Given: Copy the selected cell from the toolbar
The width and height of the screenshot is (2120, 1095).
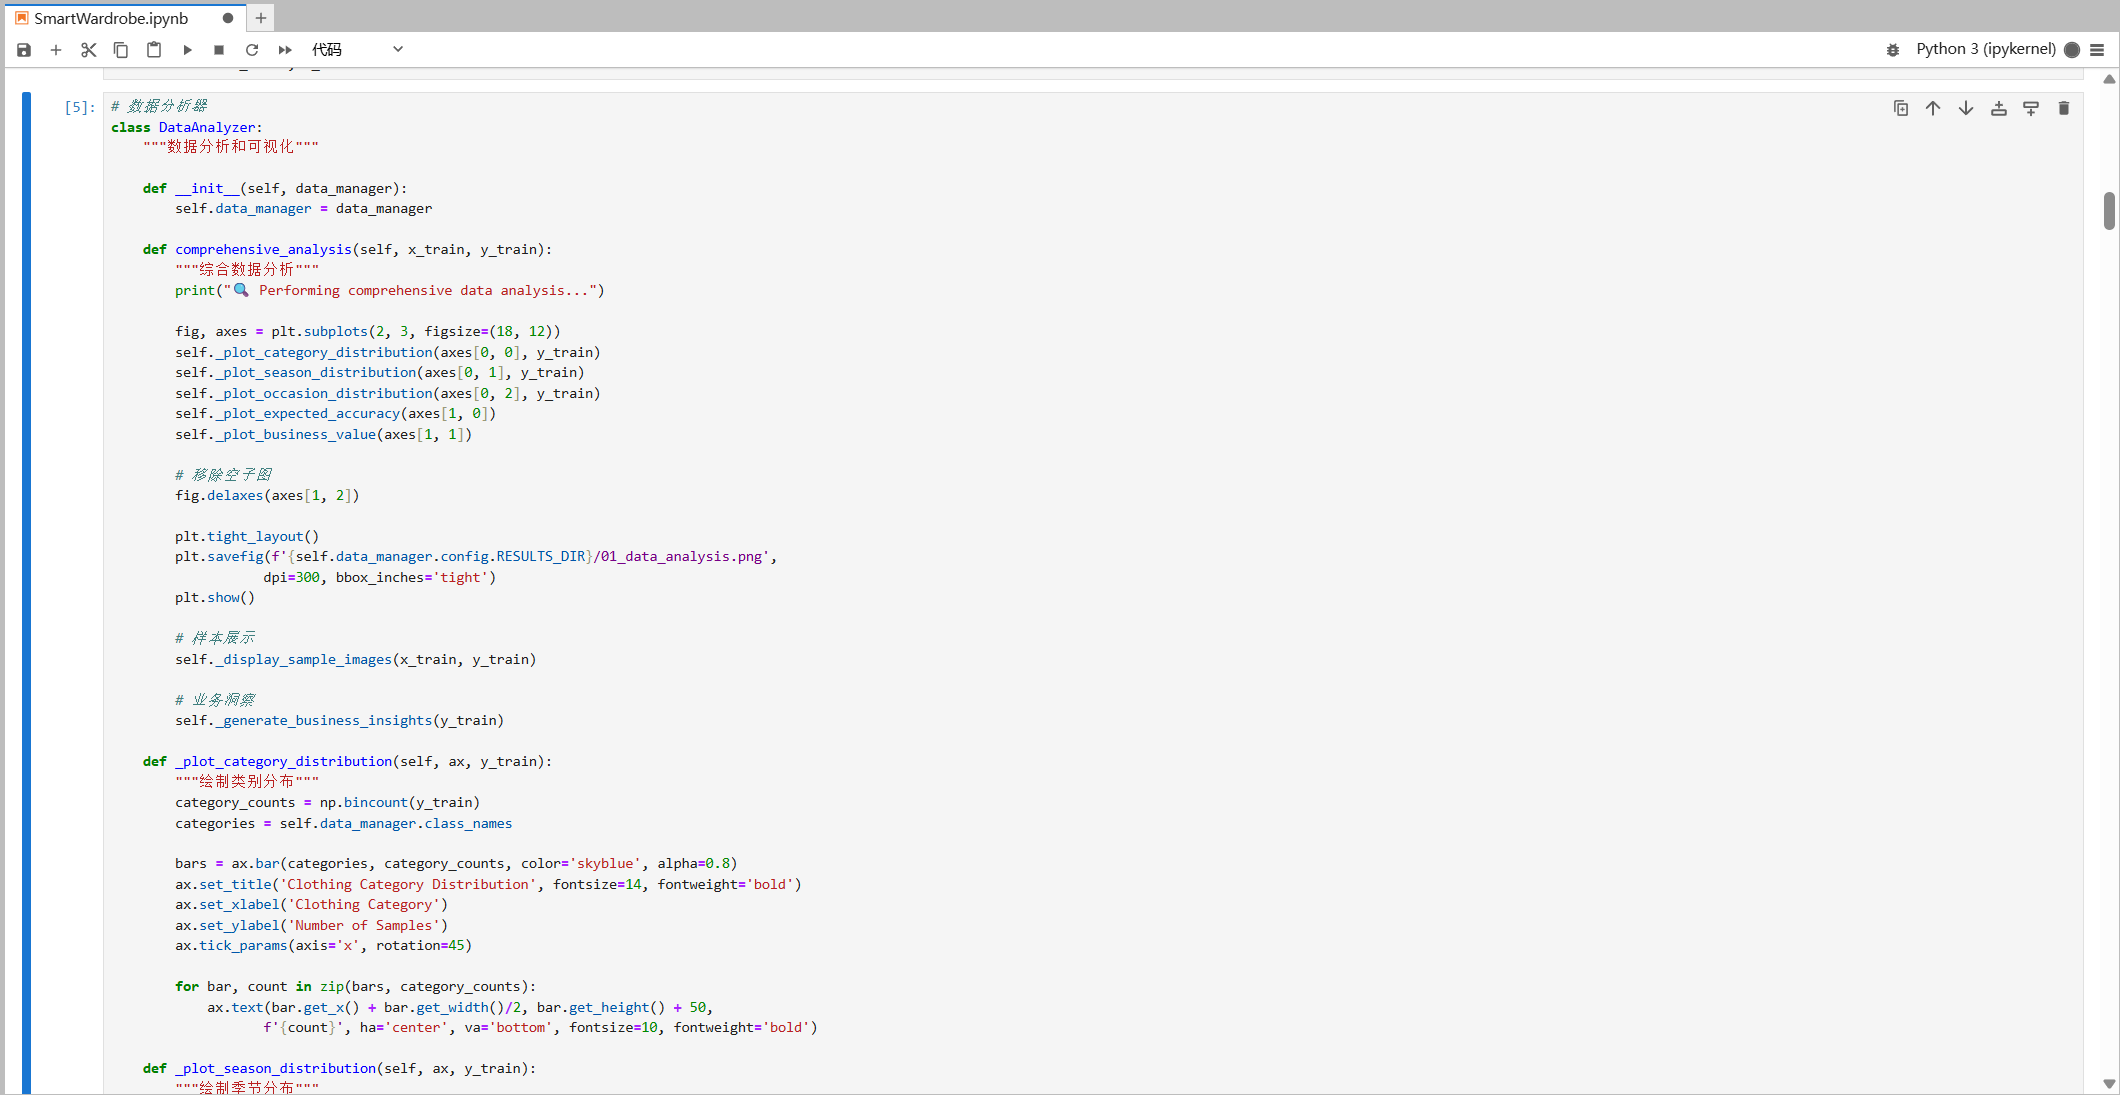Looking at the screenshot, I should click(121, 50).
